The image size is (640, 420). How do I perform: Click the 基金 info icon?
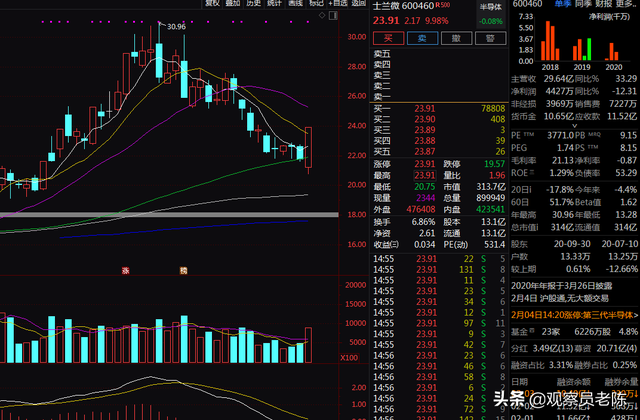point(531,330)
